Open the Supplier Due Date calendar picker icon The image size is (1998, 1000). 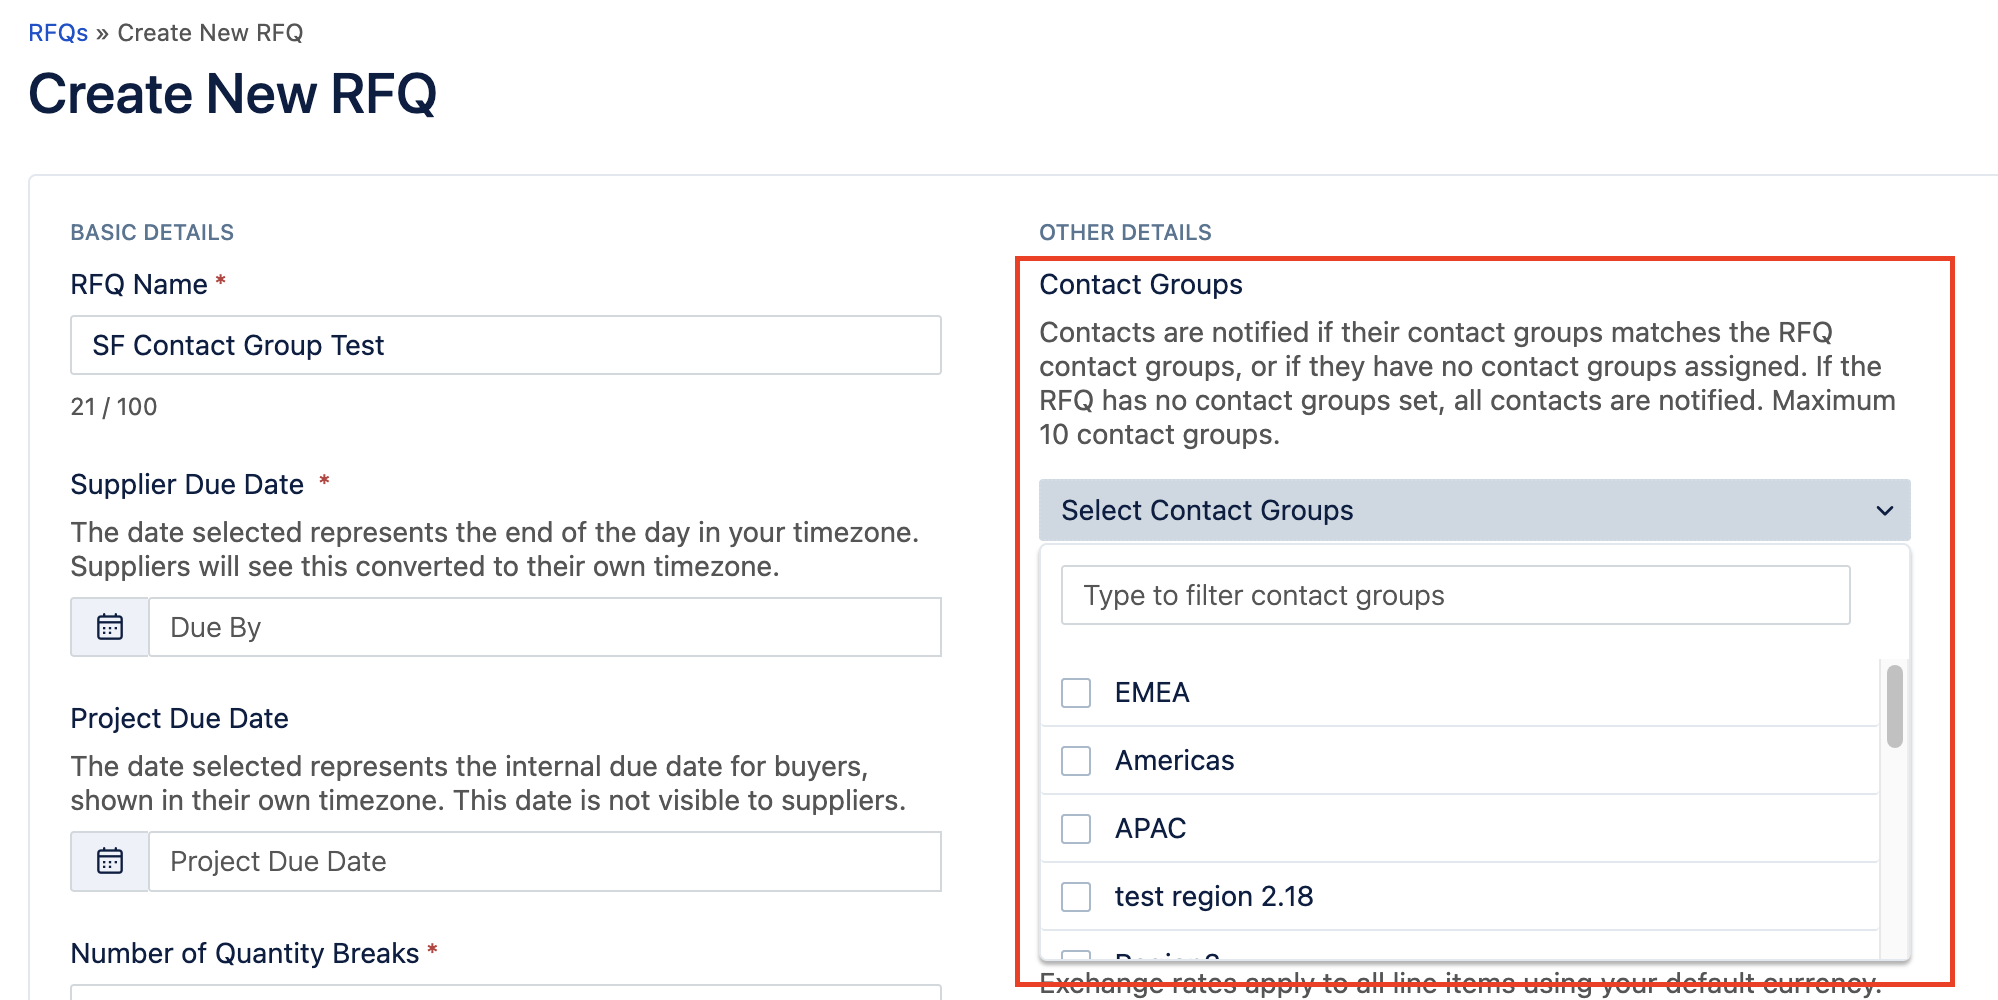click(110, 627)
